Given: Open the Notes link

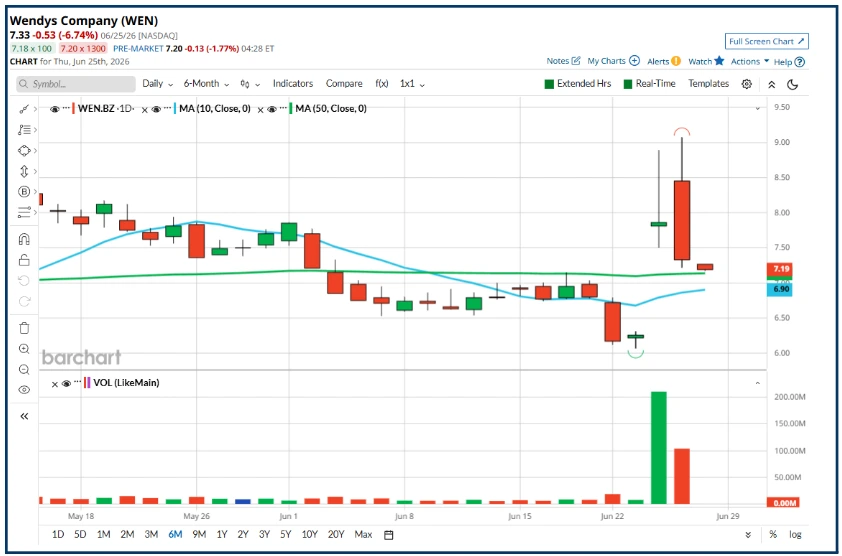Looking at the screenshot, I should (x=558, y=61).
